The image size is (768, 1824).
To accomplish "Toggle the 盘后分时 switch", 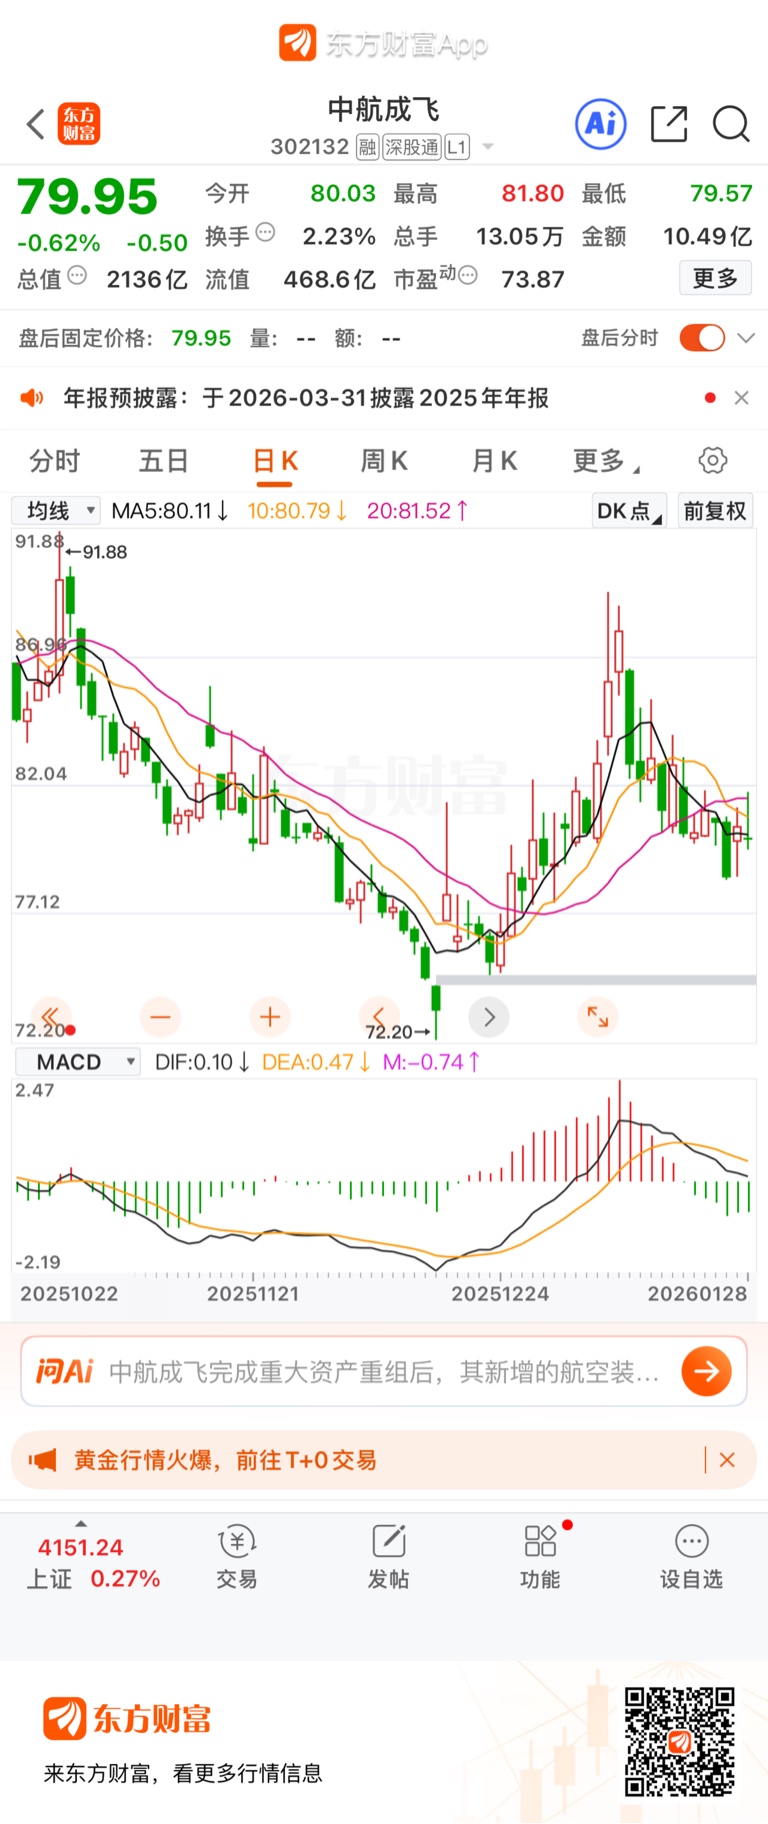I will click(702, 338).
